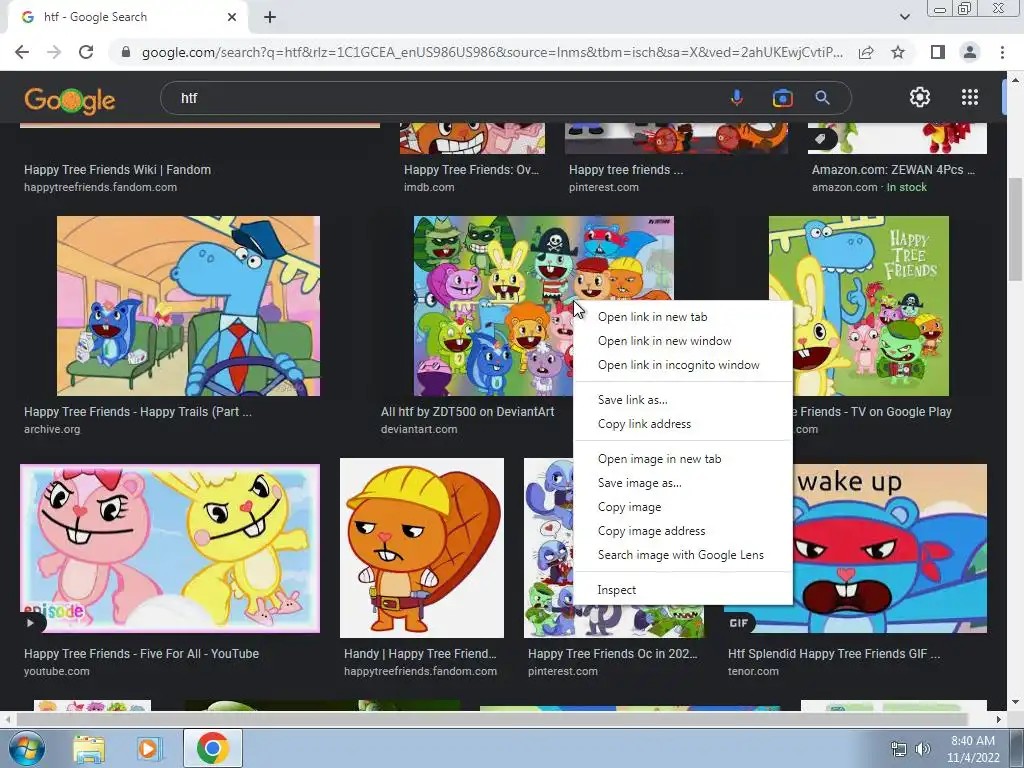Open All htf by ZDT500 thumbnail
Screen dimensions: 1024x768
(493, 306)
